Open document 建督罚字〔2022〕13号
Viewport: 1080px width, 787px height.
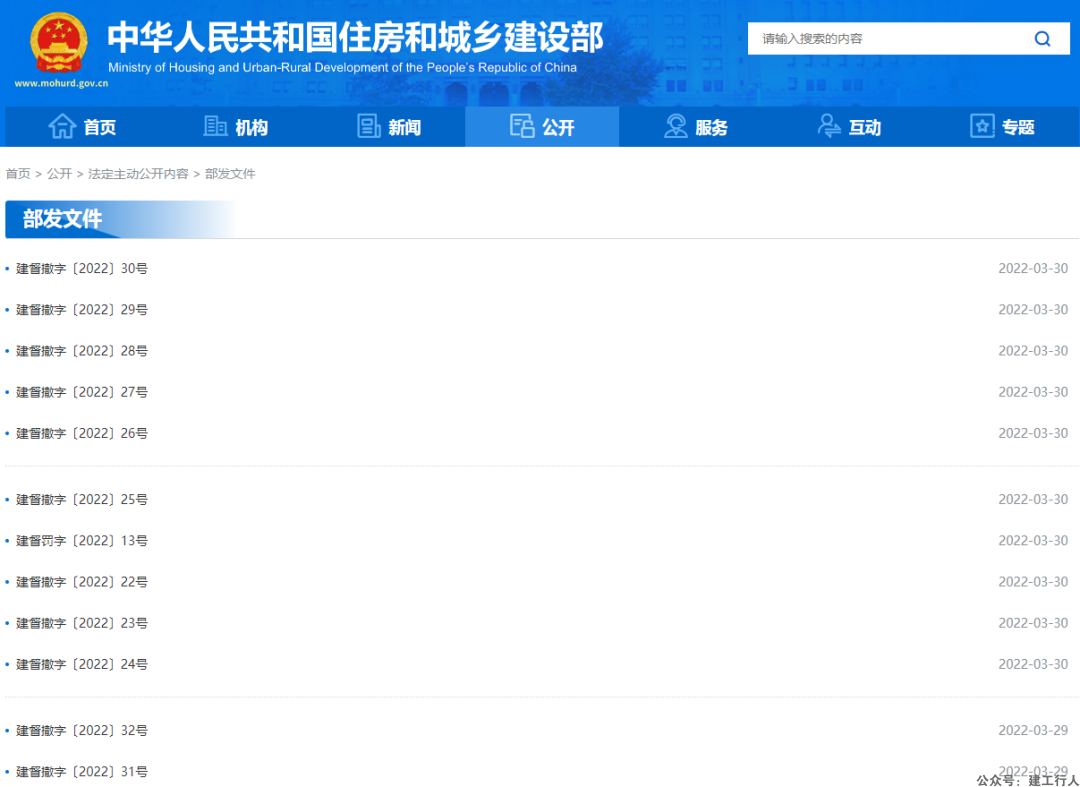click(x=82, y=541)
